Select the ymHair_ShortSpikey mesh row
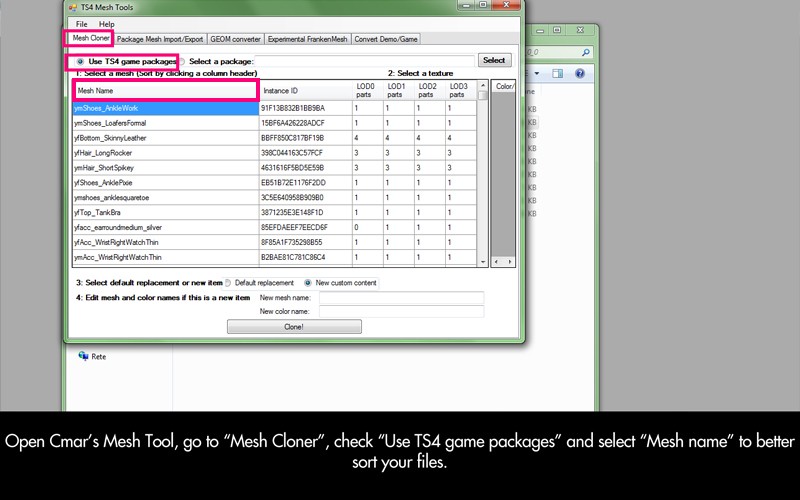 coord(166,167)
